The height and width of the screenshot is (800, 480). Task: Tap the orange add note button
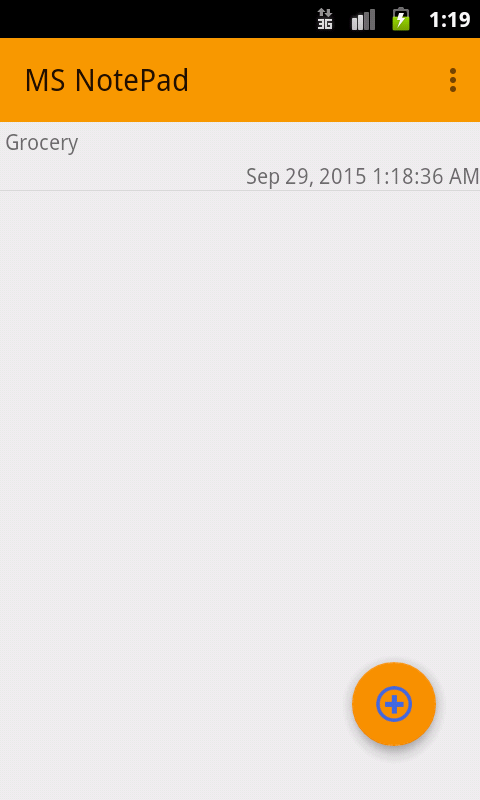(394, 704)
